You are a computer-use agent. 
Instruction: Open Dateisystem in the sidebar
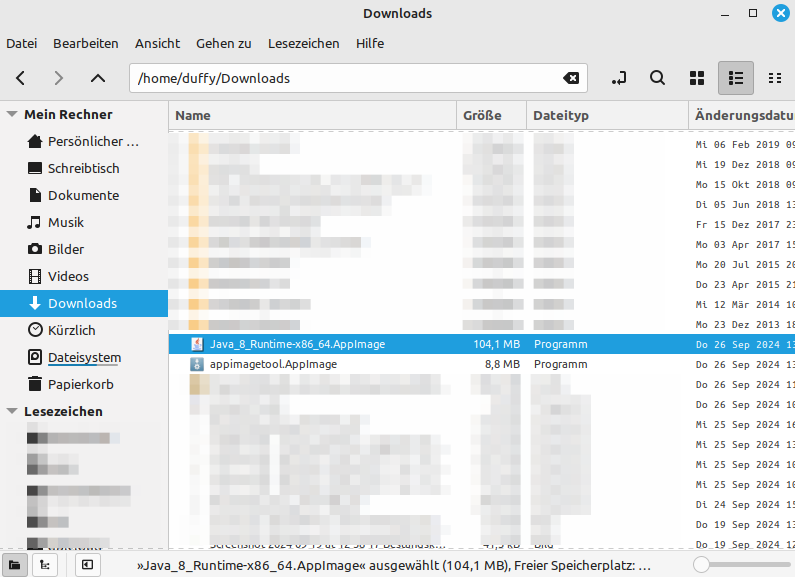(x=84, y=357)
